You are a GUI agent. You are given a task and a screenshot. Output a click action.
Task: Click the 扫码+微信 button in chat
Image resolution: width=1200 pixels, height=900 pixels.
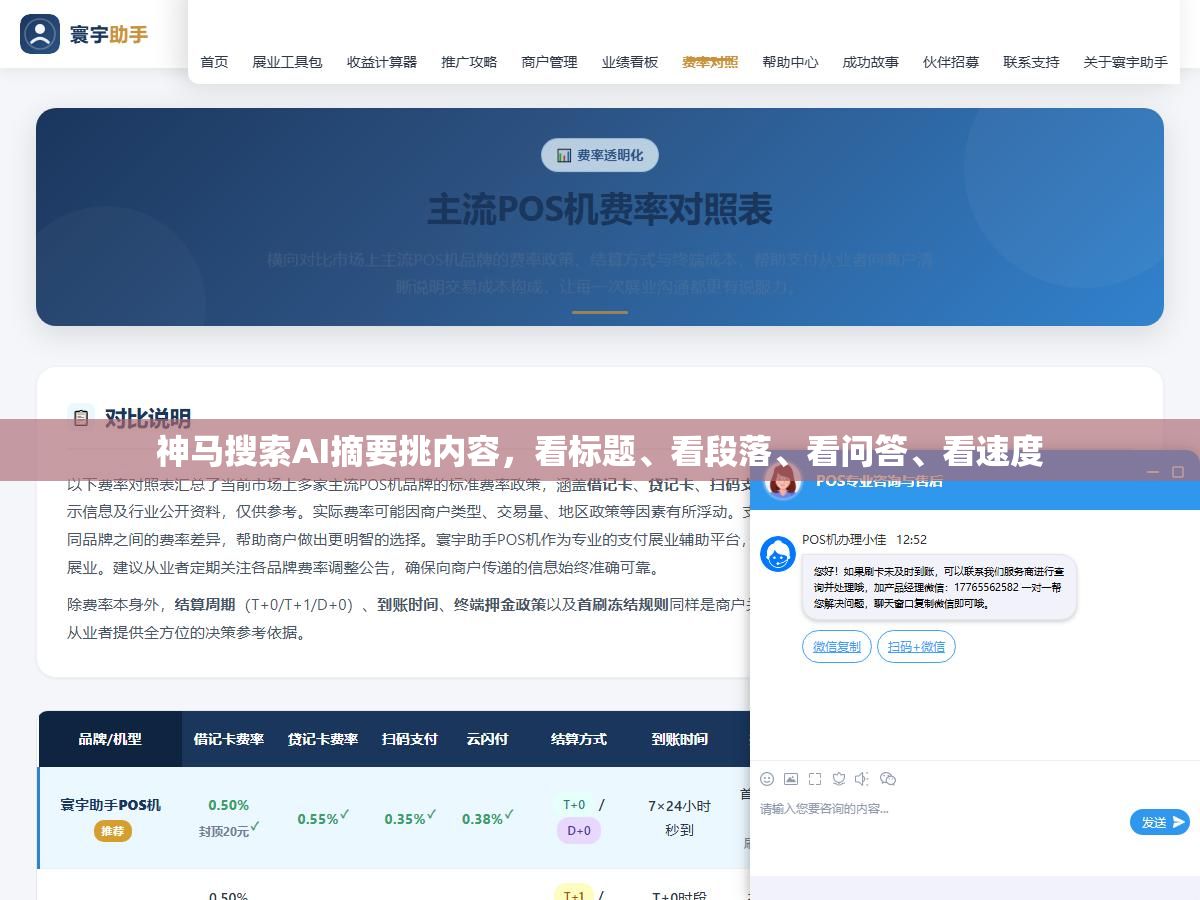[x=916, y=646]
